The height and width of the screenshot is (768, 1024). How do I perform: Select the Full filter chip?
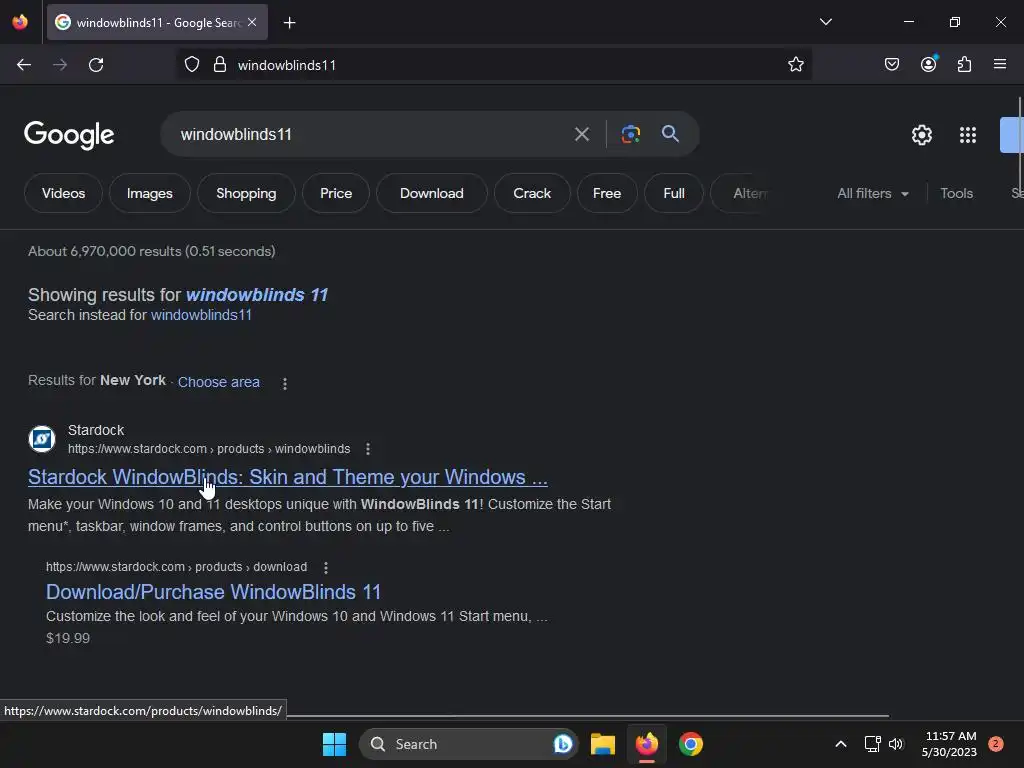click(x=674, y=193)
